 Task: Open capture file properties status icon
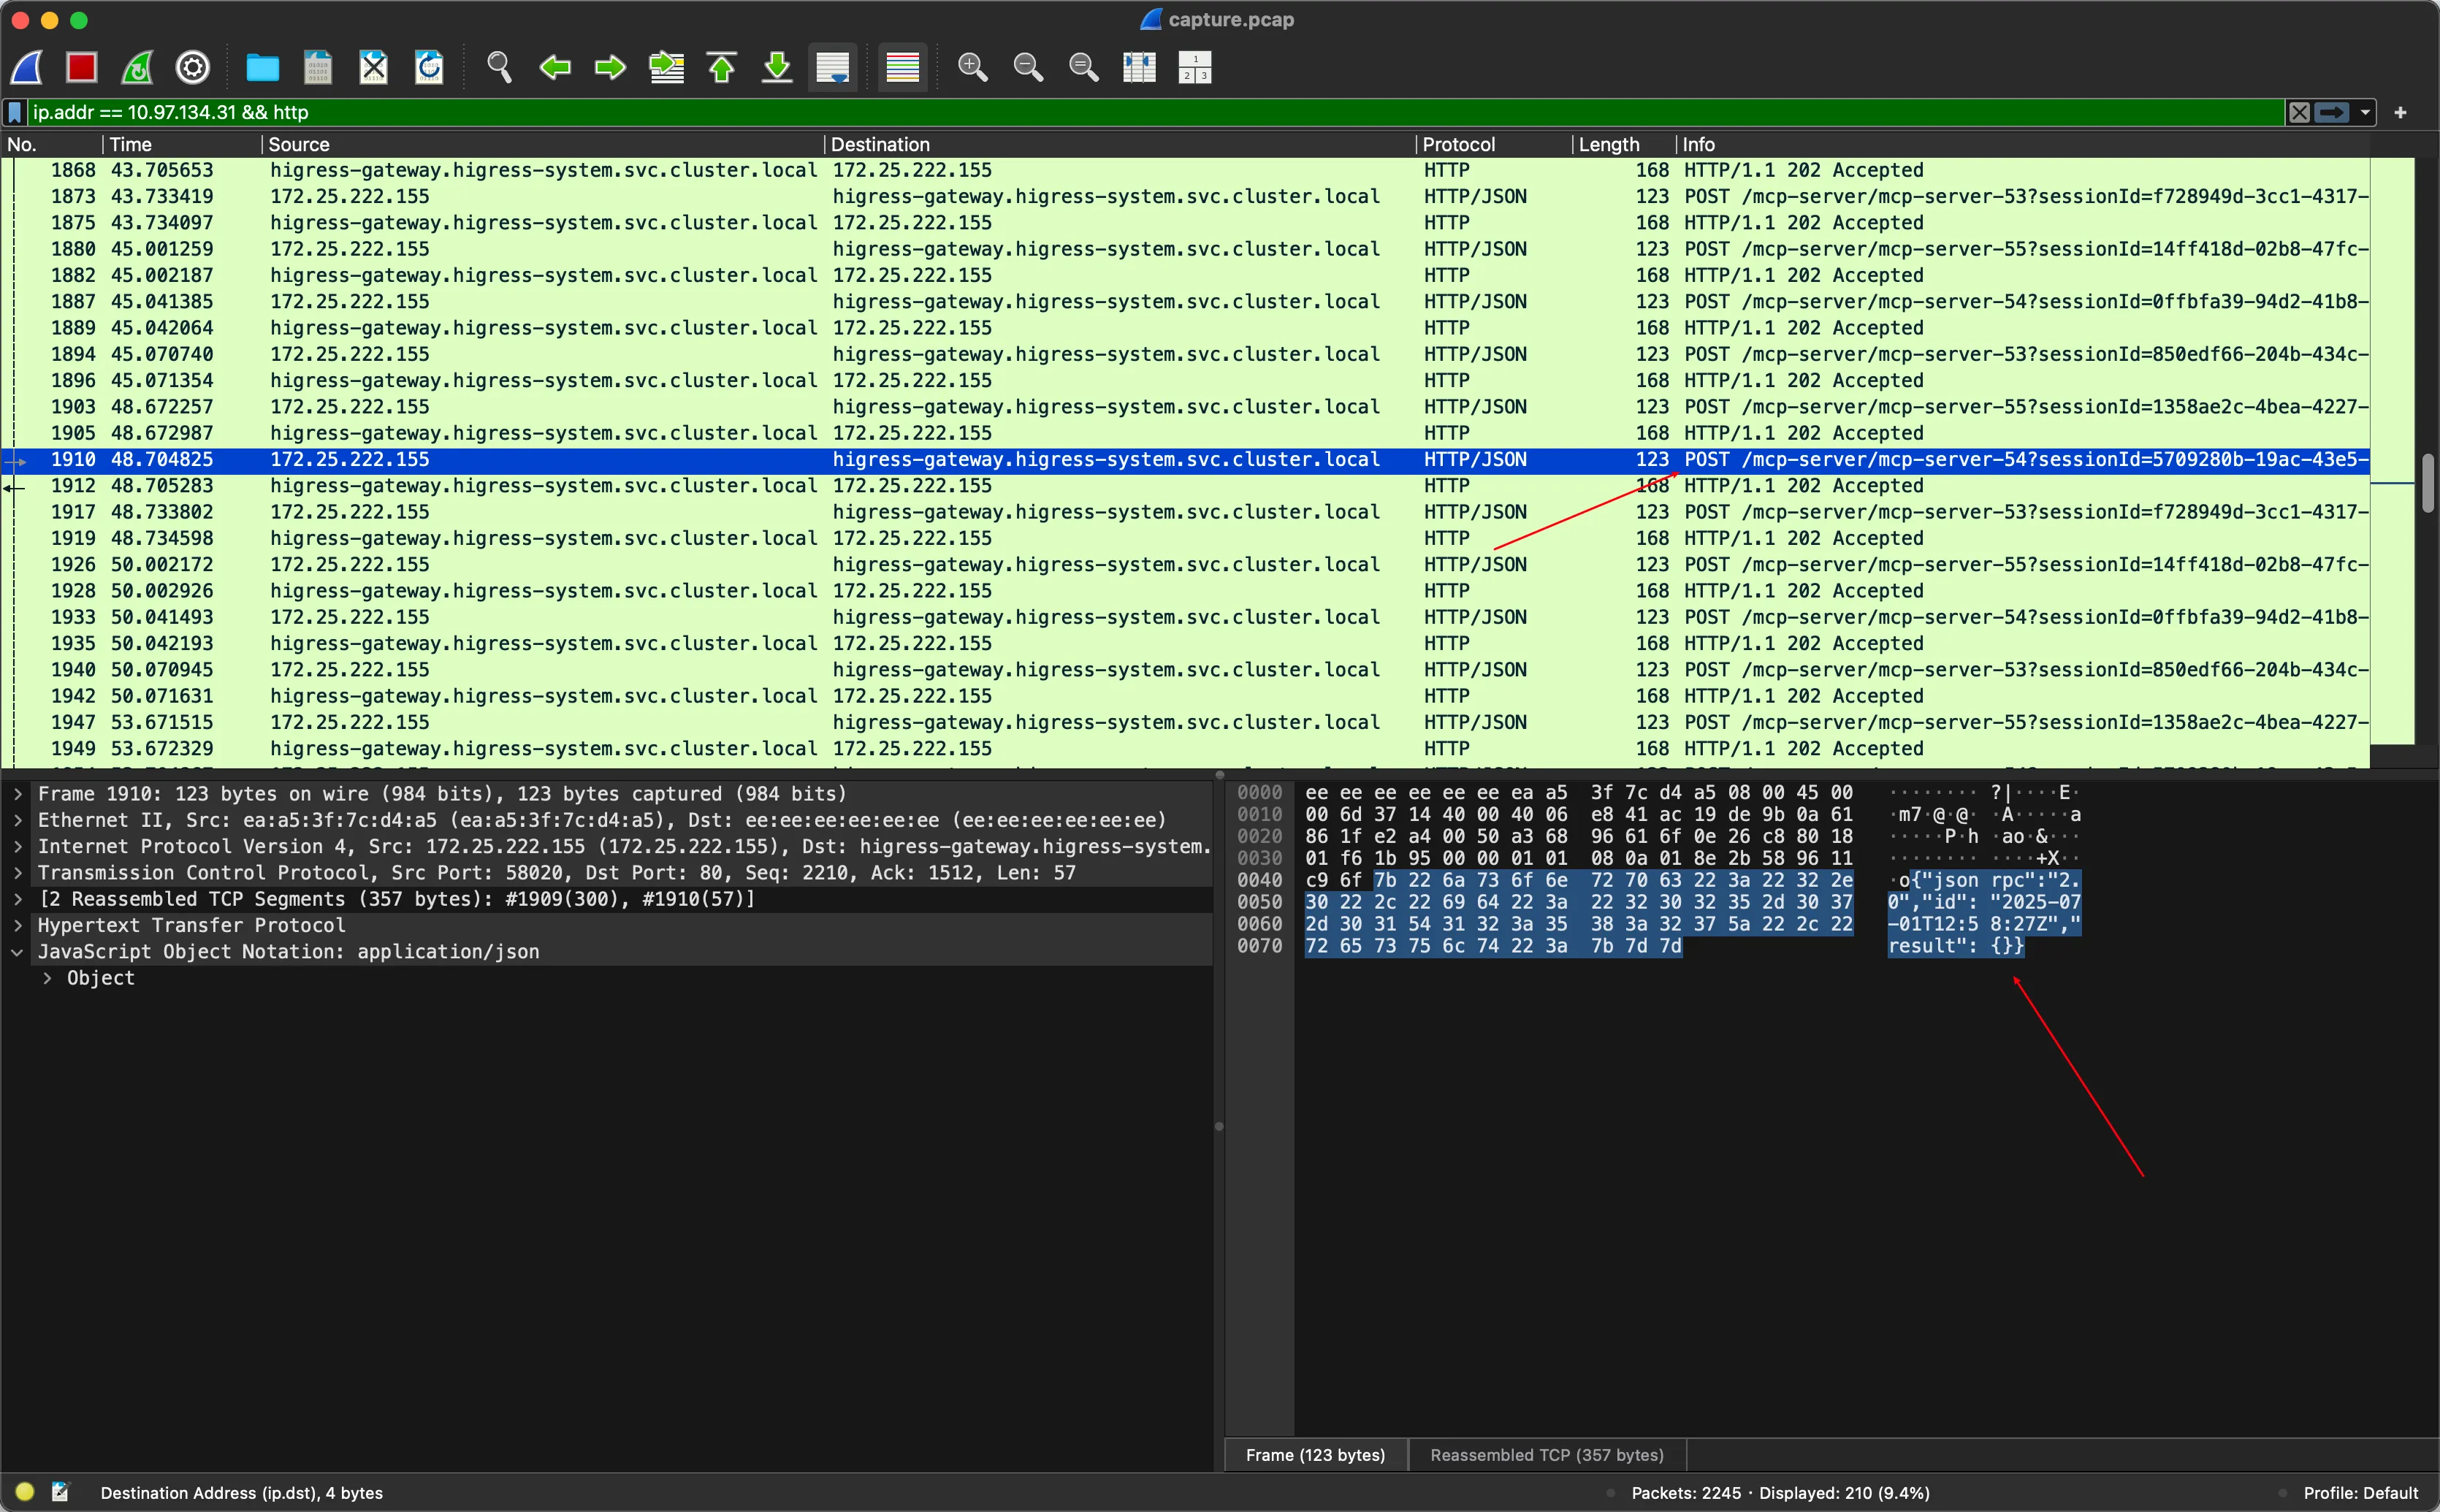tap(61, 1492)
